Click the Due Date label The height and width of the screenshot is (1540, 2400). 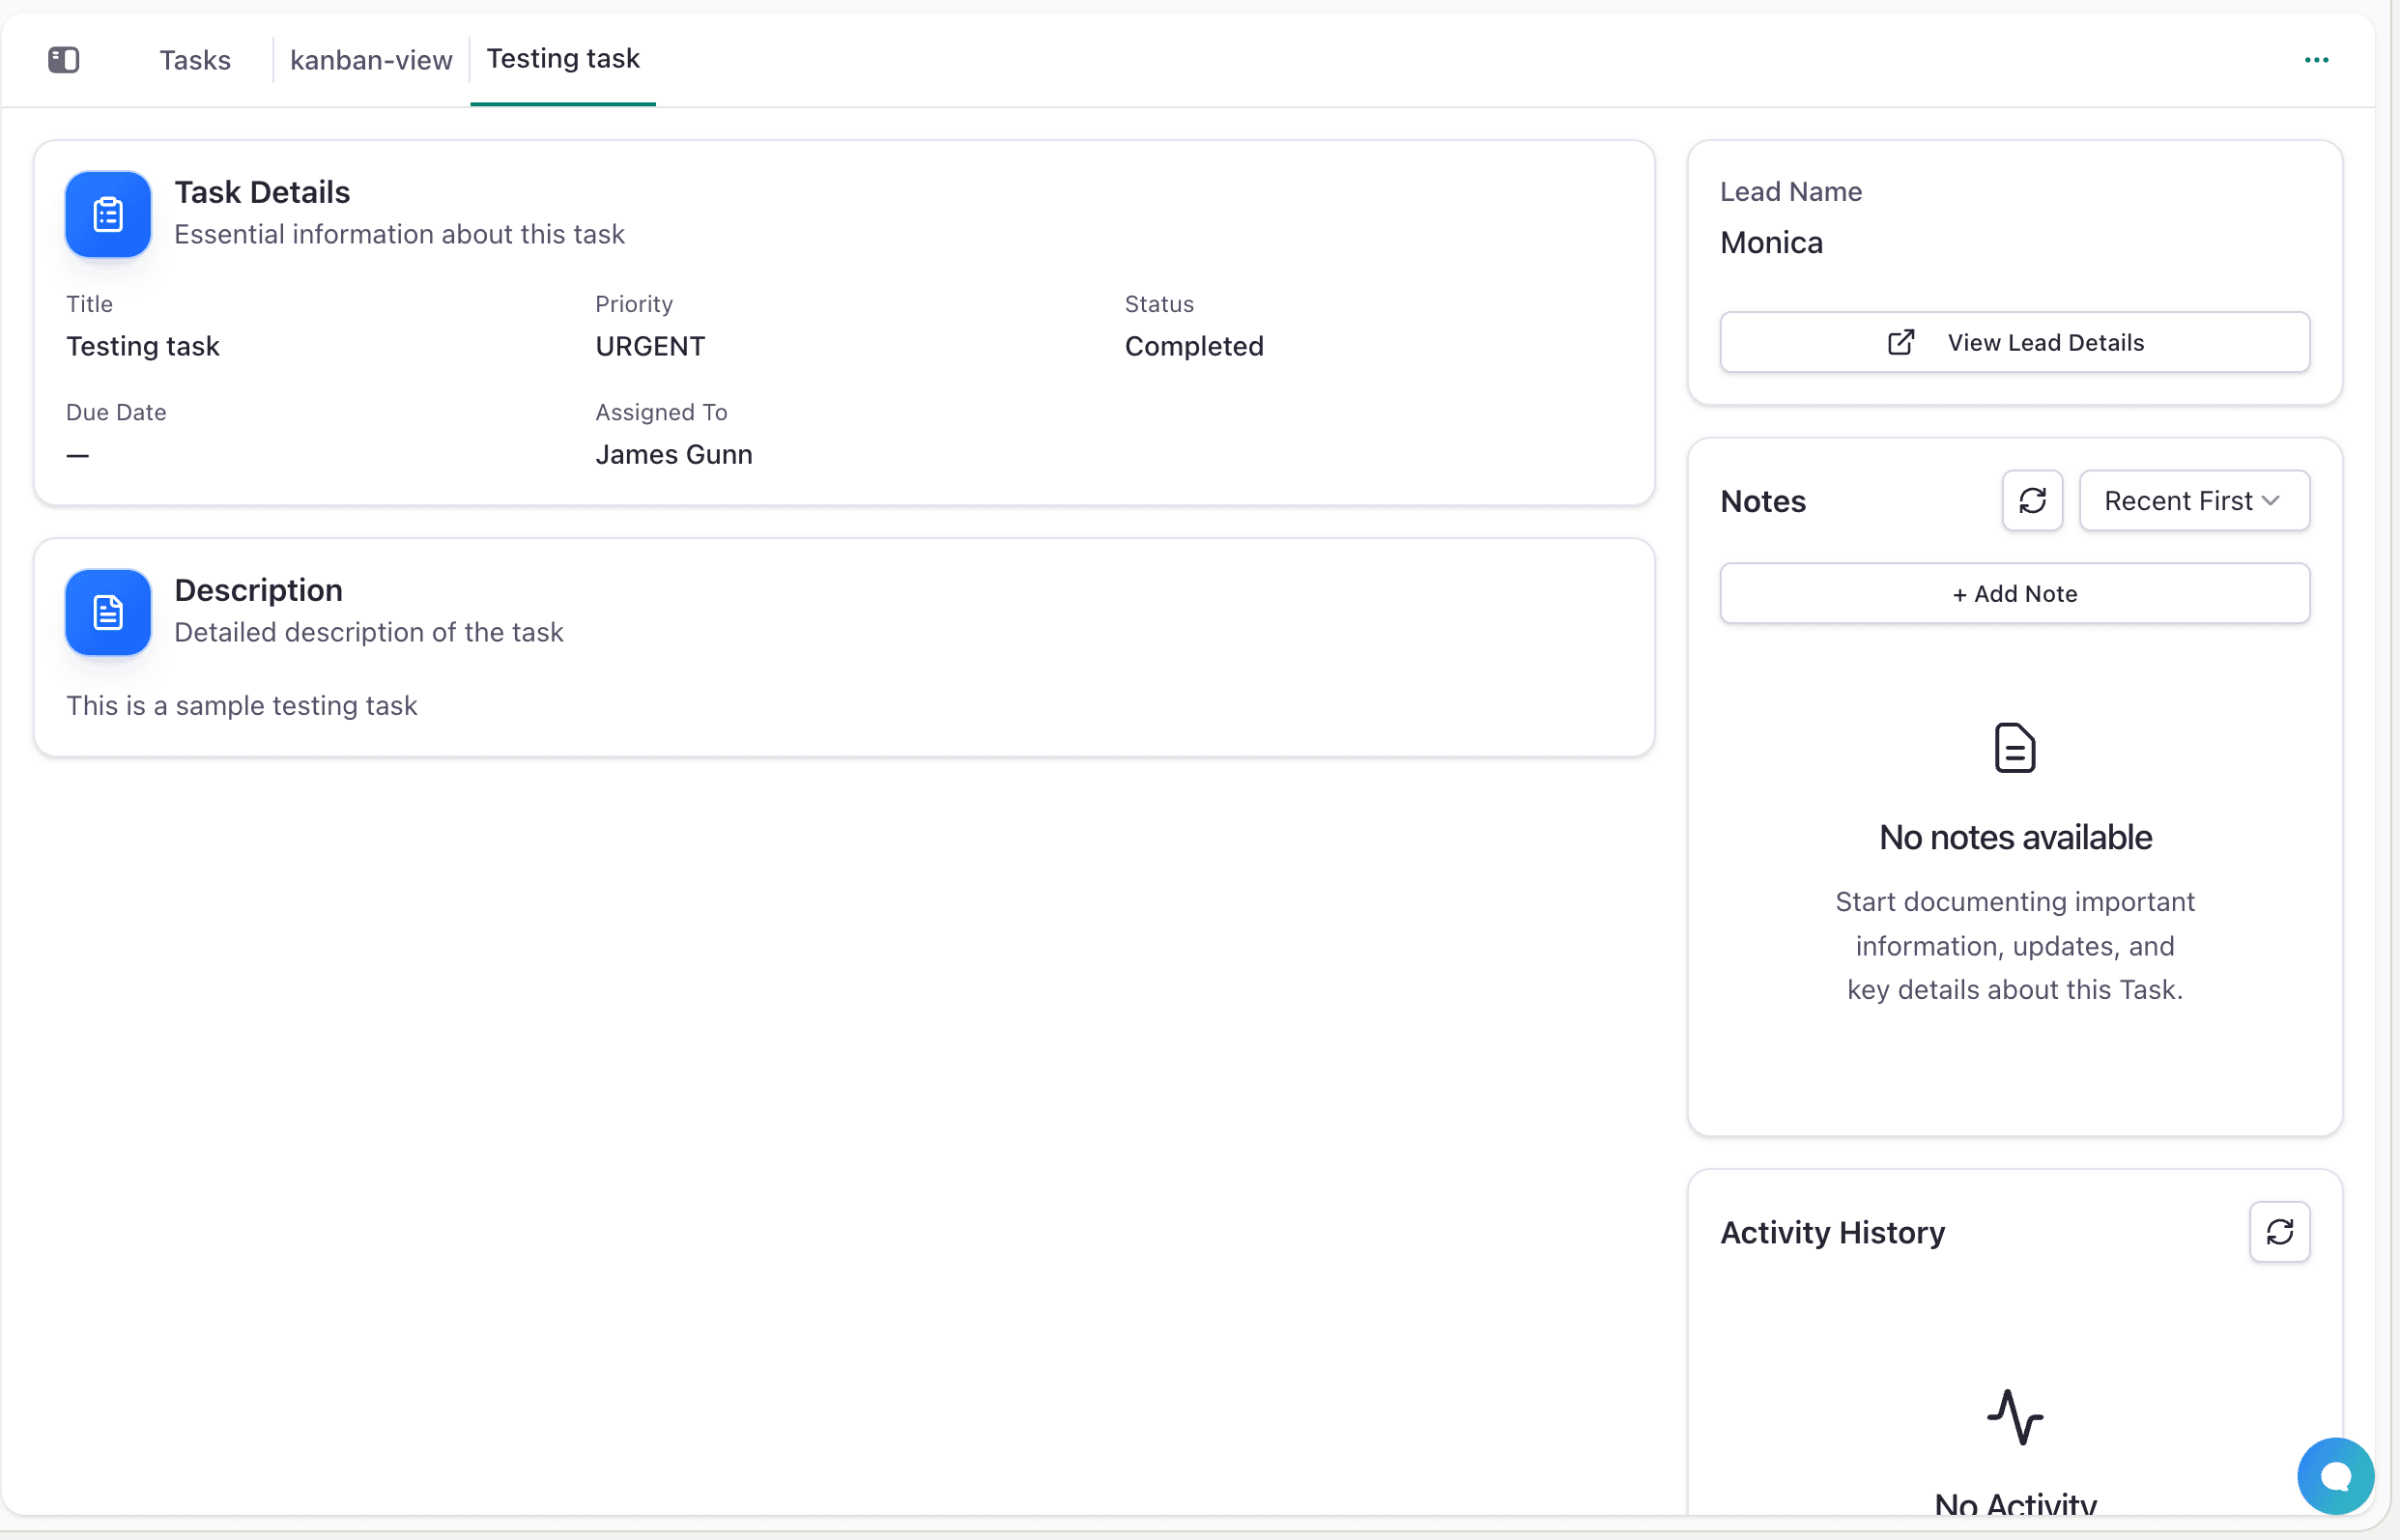point(116,412)
